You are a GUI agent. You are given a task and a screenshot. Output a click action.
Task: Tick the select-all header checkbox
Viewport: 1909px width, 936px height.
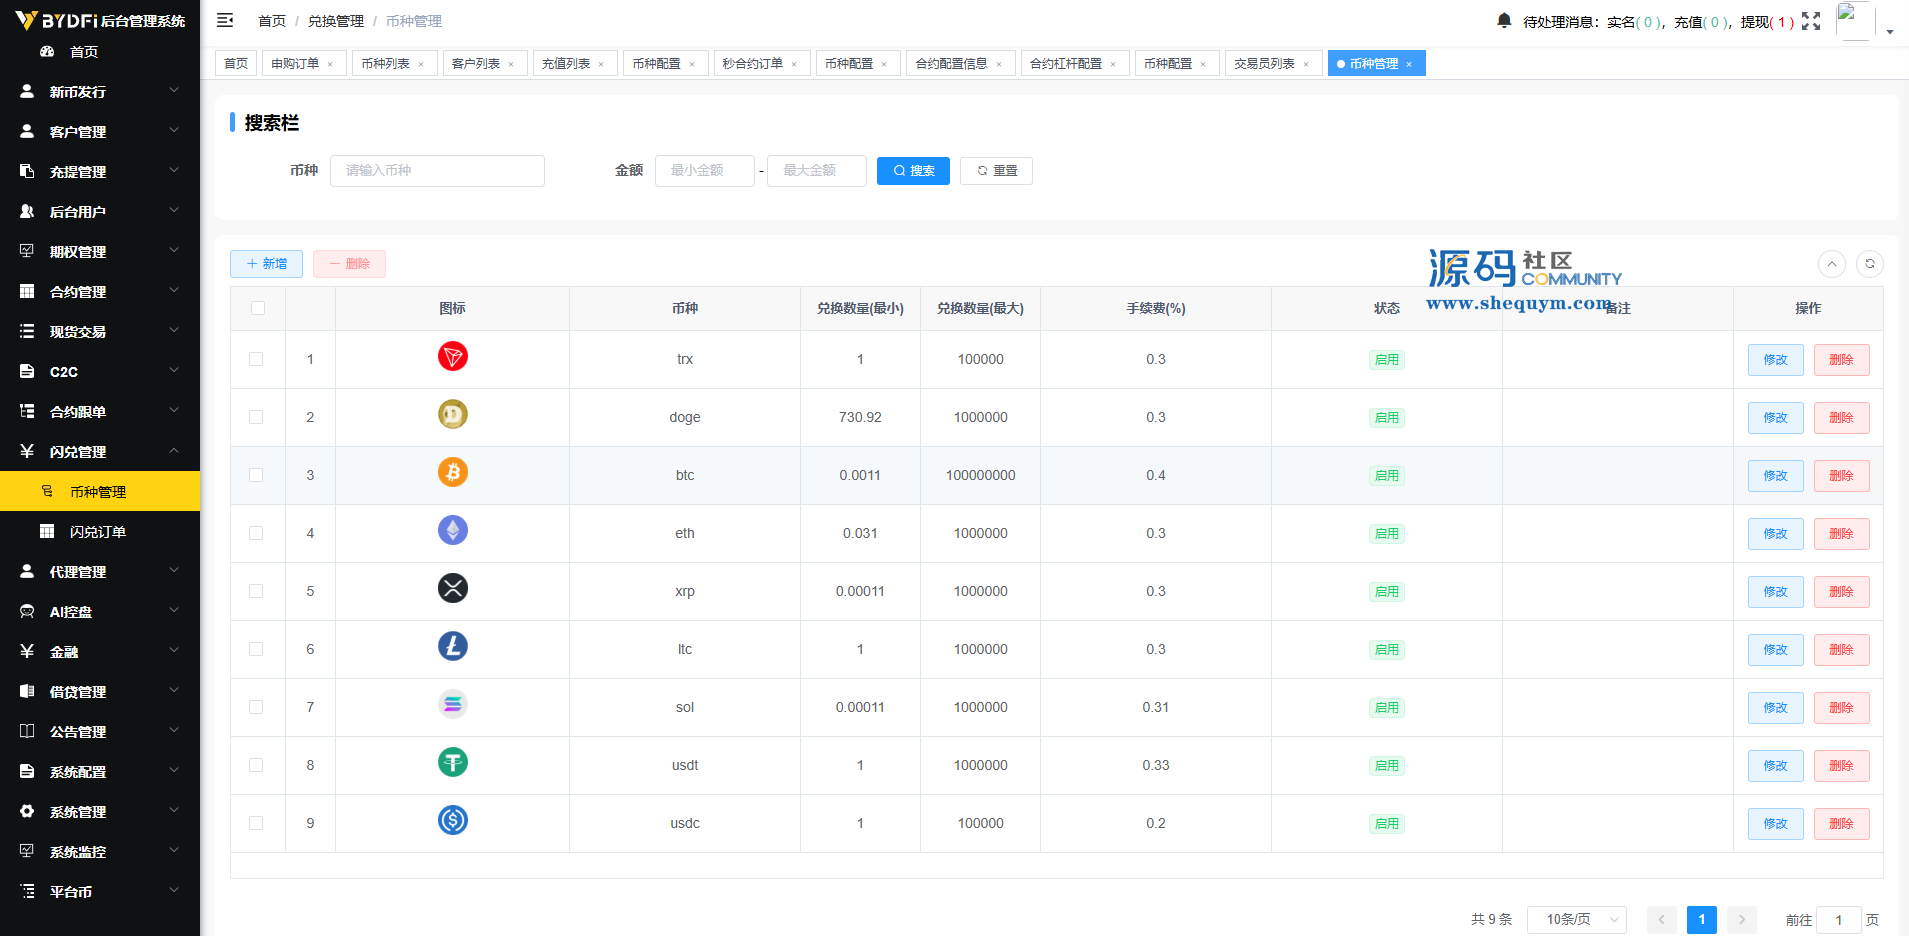pyautogui.click(x=258, y=308)
